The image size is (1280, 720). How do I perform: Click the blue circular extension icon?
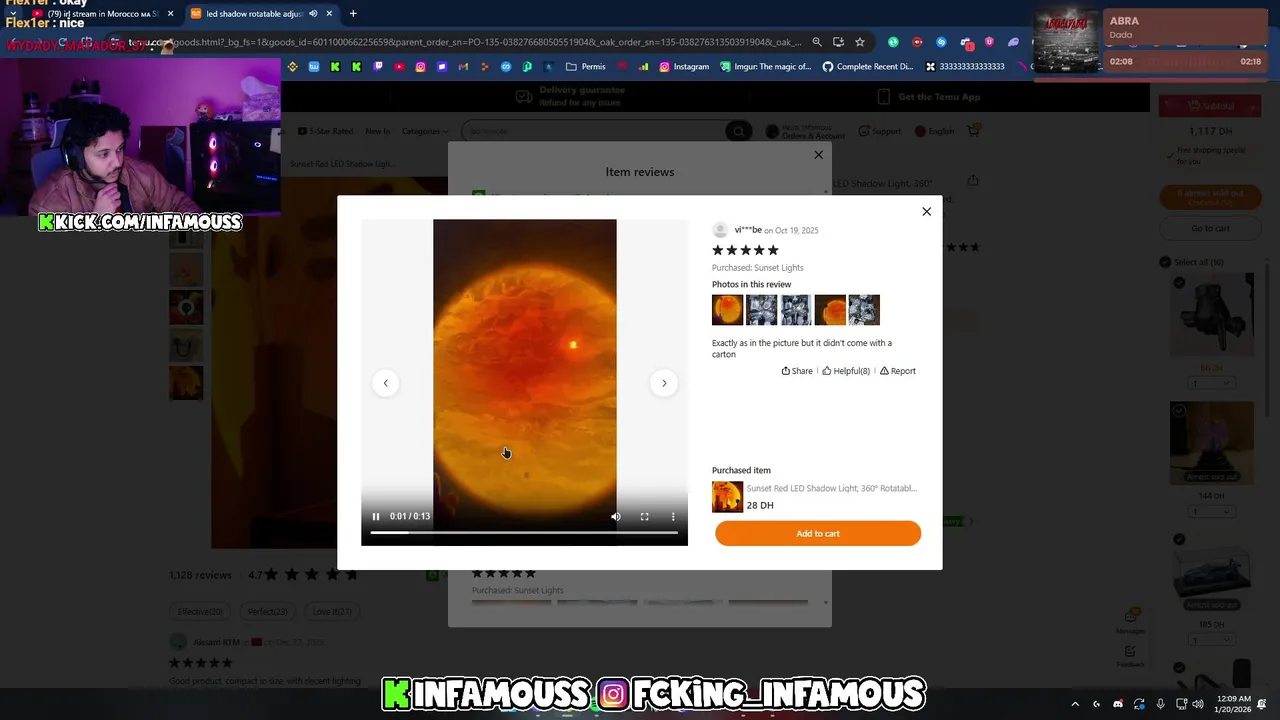pos(941,42)
